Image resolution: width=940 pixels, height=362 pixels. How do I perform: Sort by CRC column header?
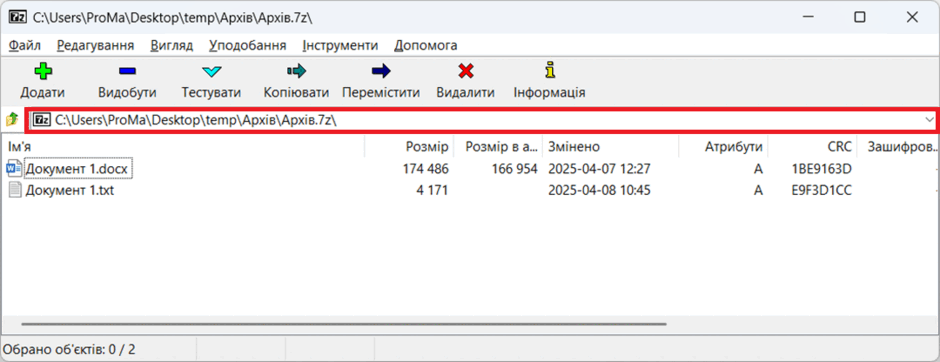tap(812, 147)
